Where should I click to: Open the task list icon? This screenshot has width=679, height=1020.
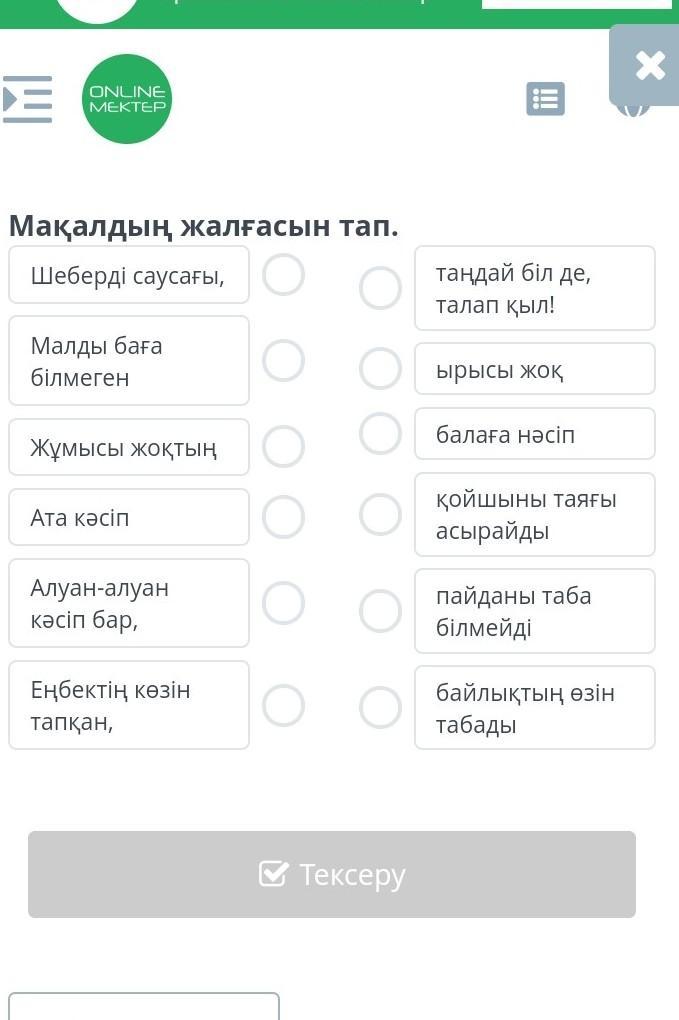[x=545, y=99]
